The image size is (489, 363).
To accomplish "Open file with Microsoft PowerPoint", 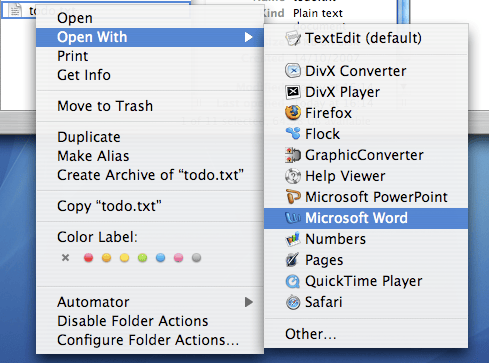I will pyautogui.click(x=366, y=197).
